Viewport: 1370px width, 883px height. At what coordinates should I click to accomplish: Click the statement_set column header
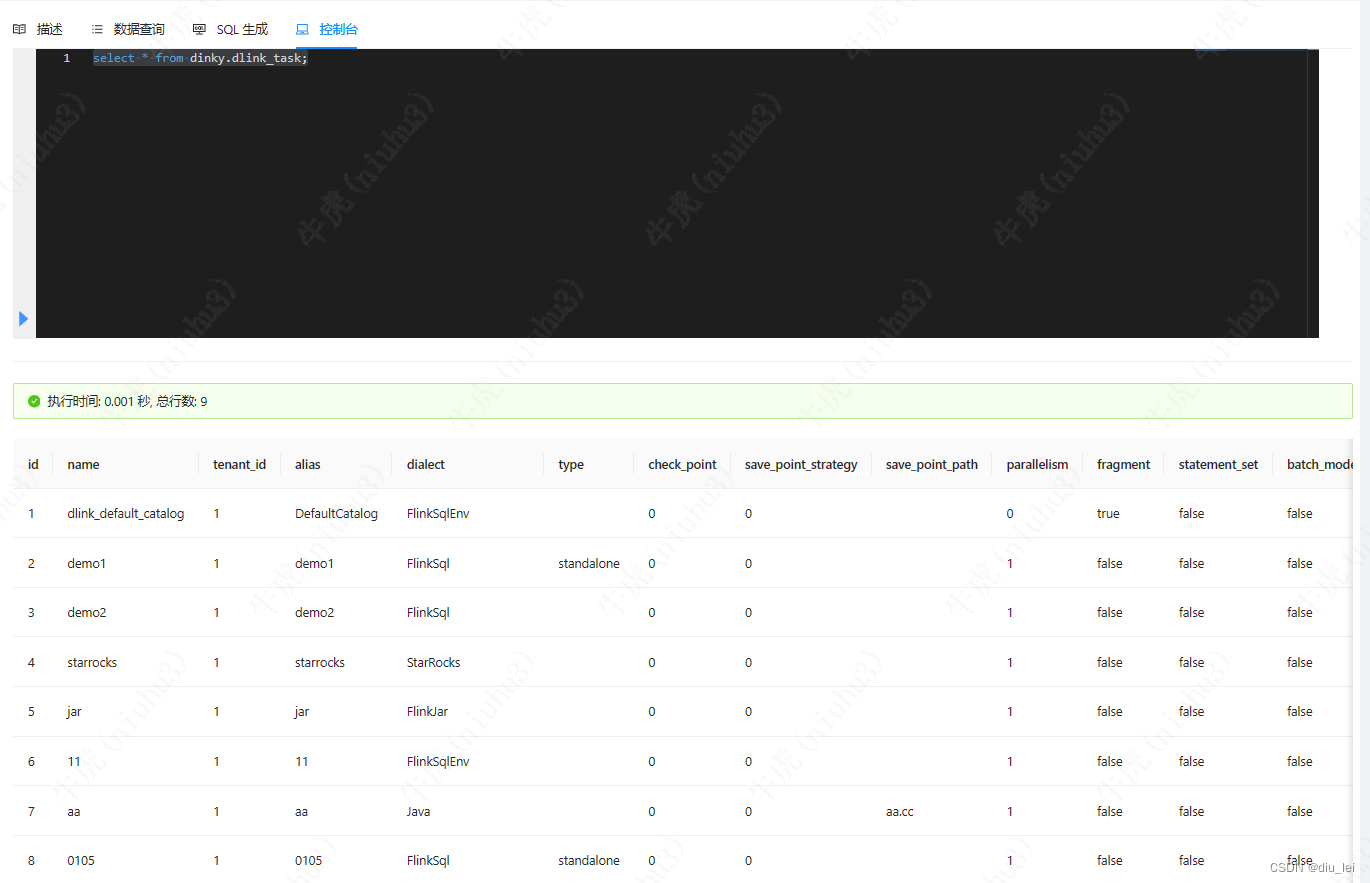click(x=1218, y=464)
